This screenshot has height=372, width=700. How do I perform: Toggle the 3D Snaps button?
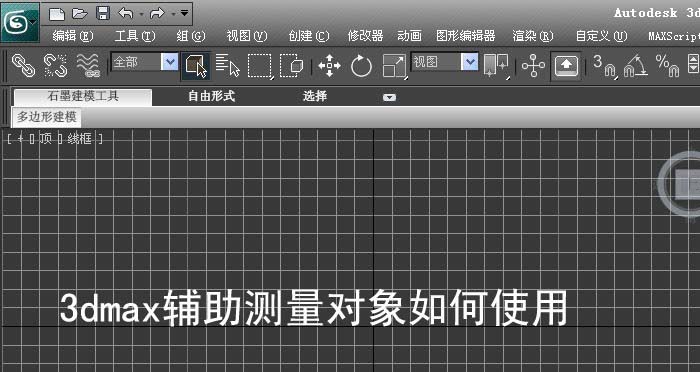tap(604, 66)
